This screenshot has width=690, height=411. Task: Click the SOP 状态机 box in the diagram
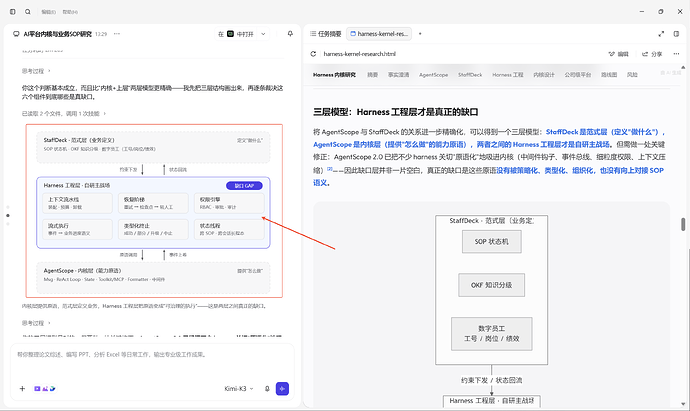pos(492,242)
